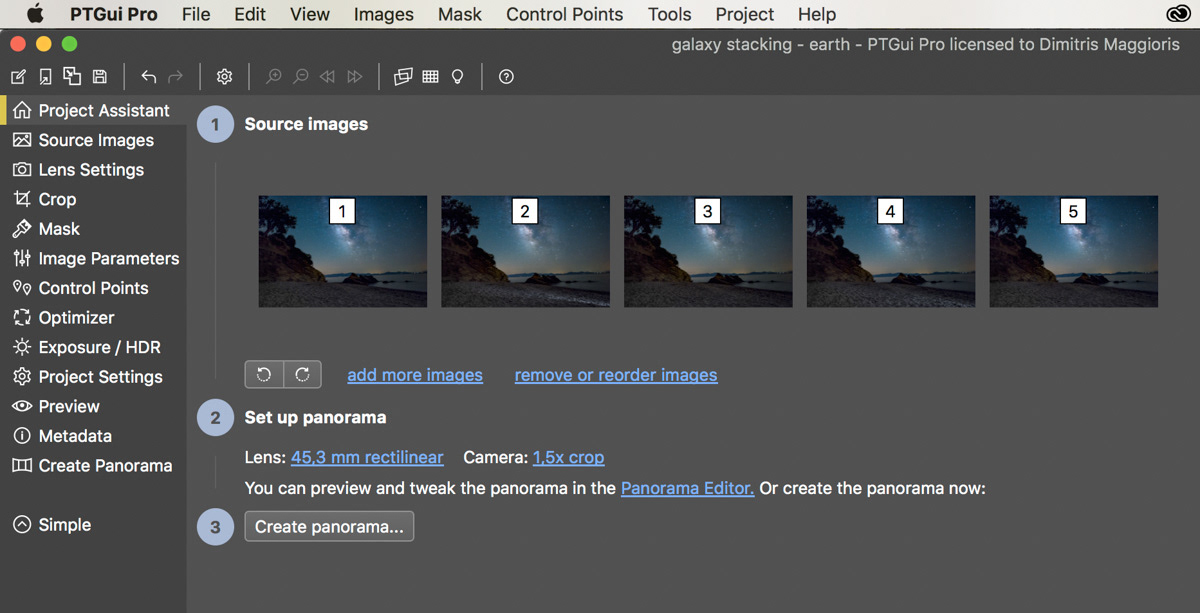Viewport: 1200px width, 613px height.
Task: Click the zoom out magnifier icon
Action: (300, 77)
